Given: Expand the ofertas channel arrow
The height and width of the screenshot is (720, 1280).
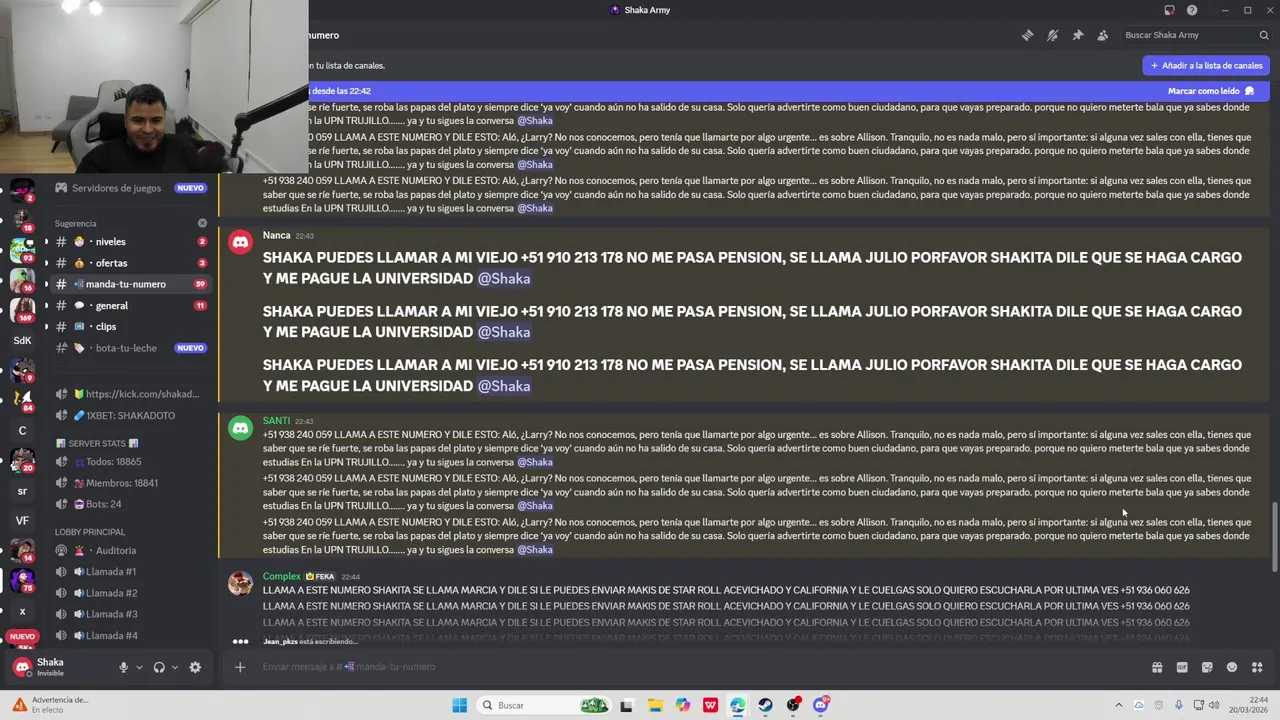Looking at the screenshot, I should pyautogui.click(x=46, y=263).
